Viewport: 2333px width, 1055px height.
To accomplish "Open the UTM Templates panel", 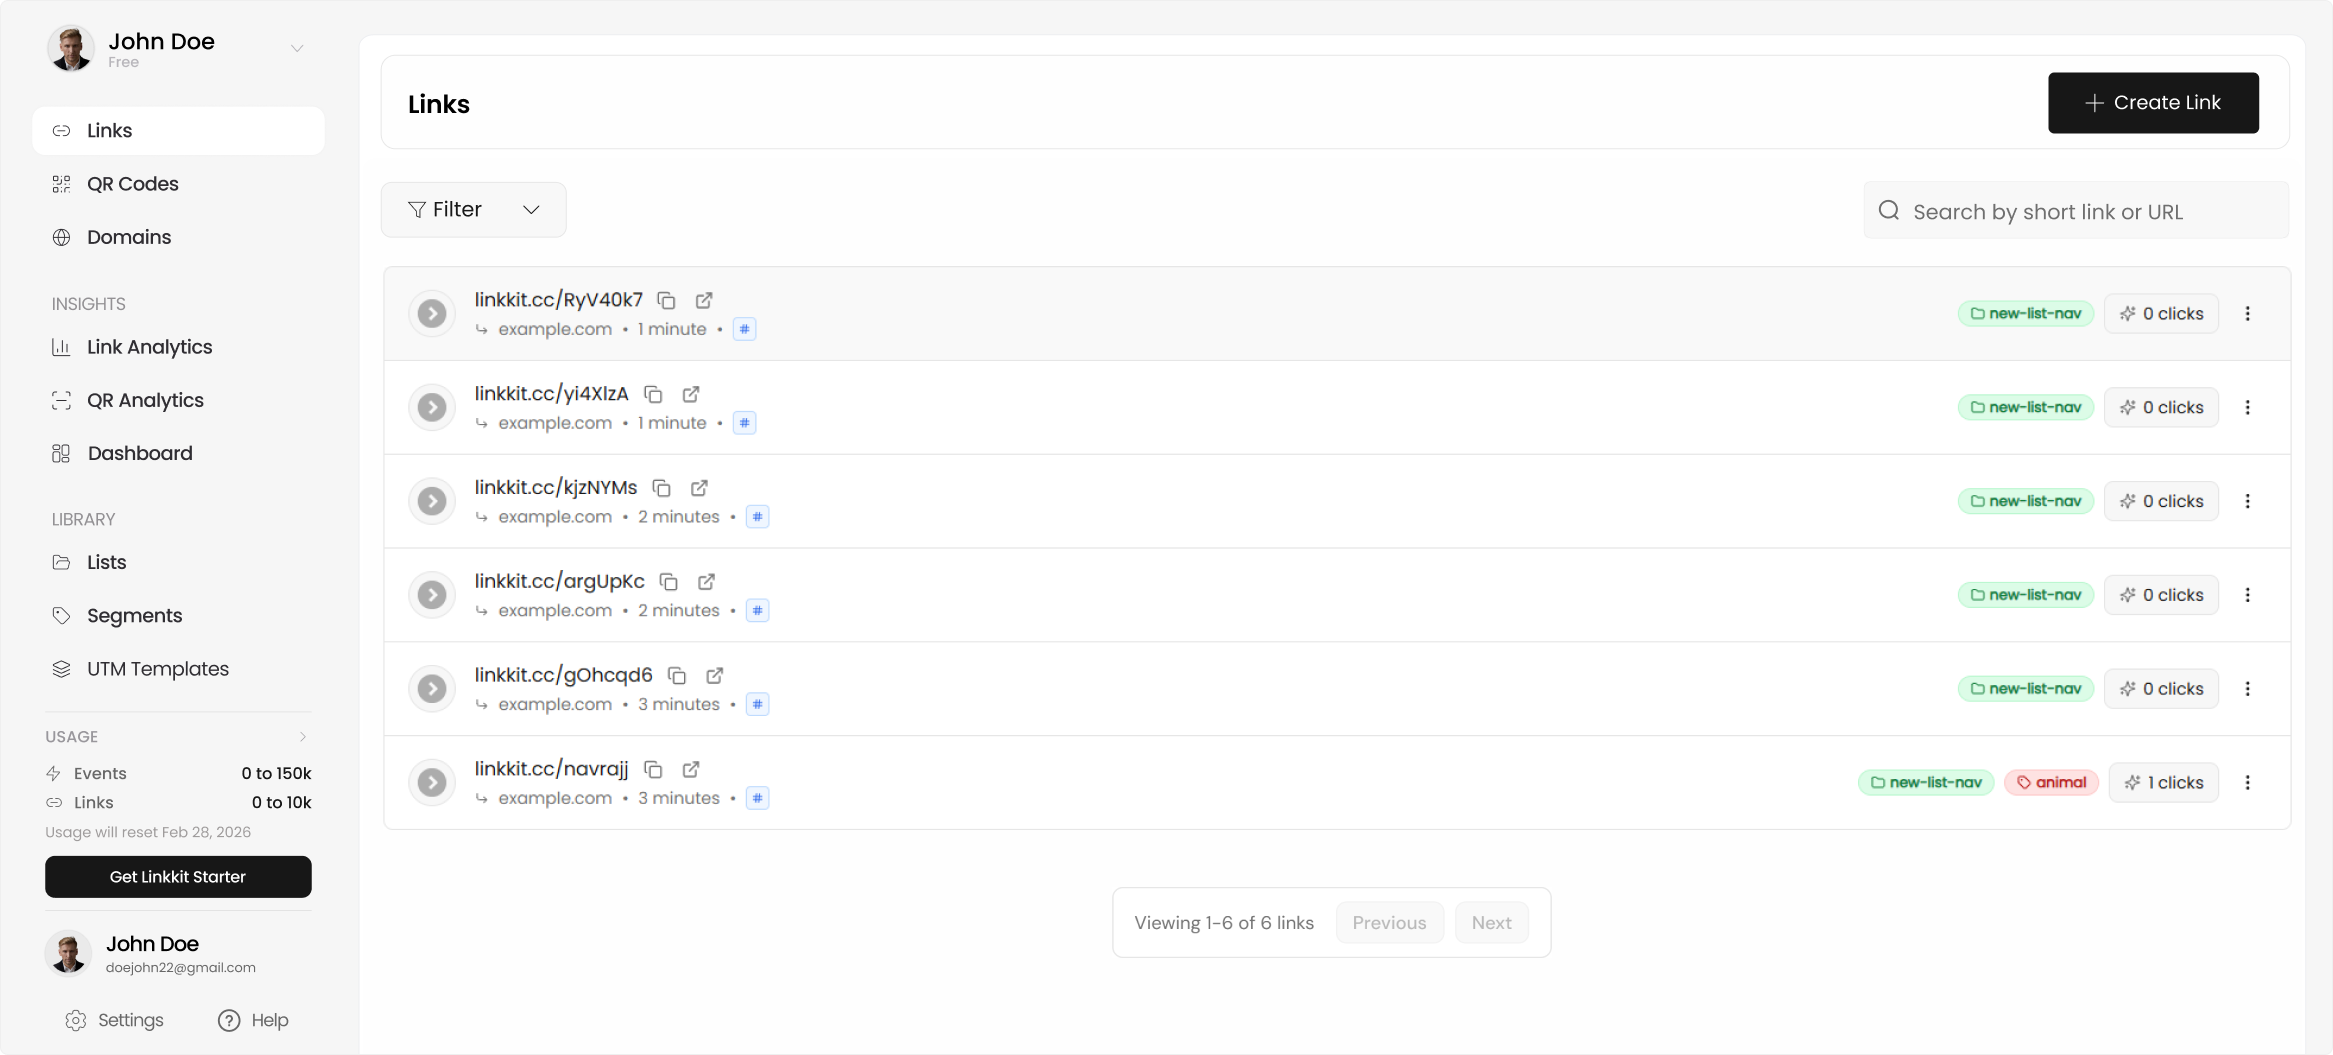I will (157, 668).
